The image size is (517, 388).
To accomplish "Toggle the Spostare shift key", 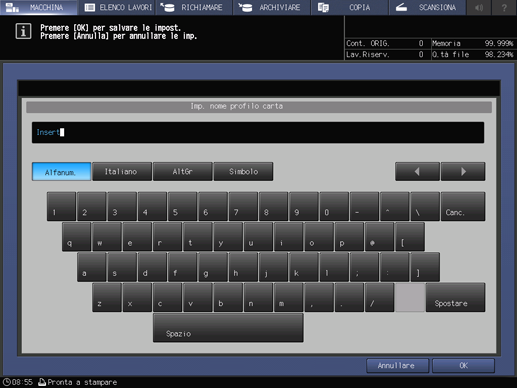I will pos(455,297).
